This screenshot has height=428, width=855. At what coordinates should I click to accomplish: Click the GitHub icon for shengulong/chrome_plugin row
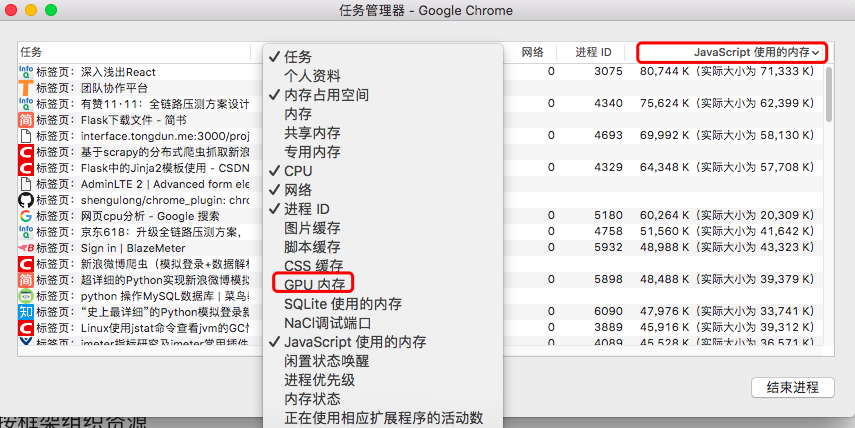click(x=26, y=200)
